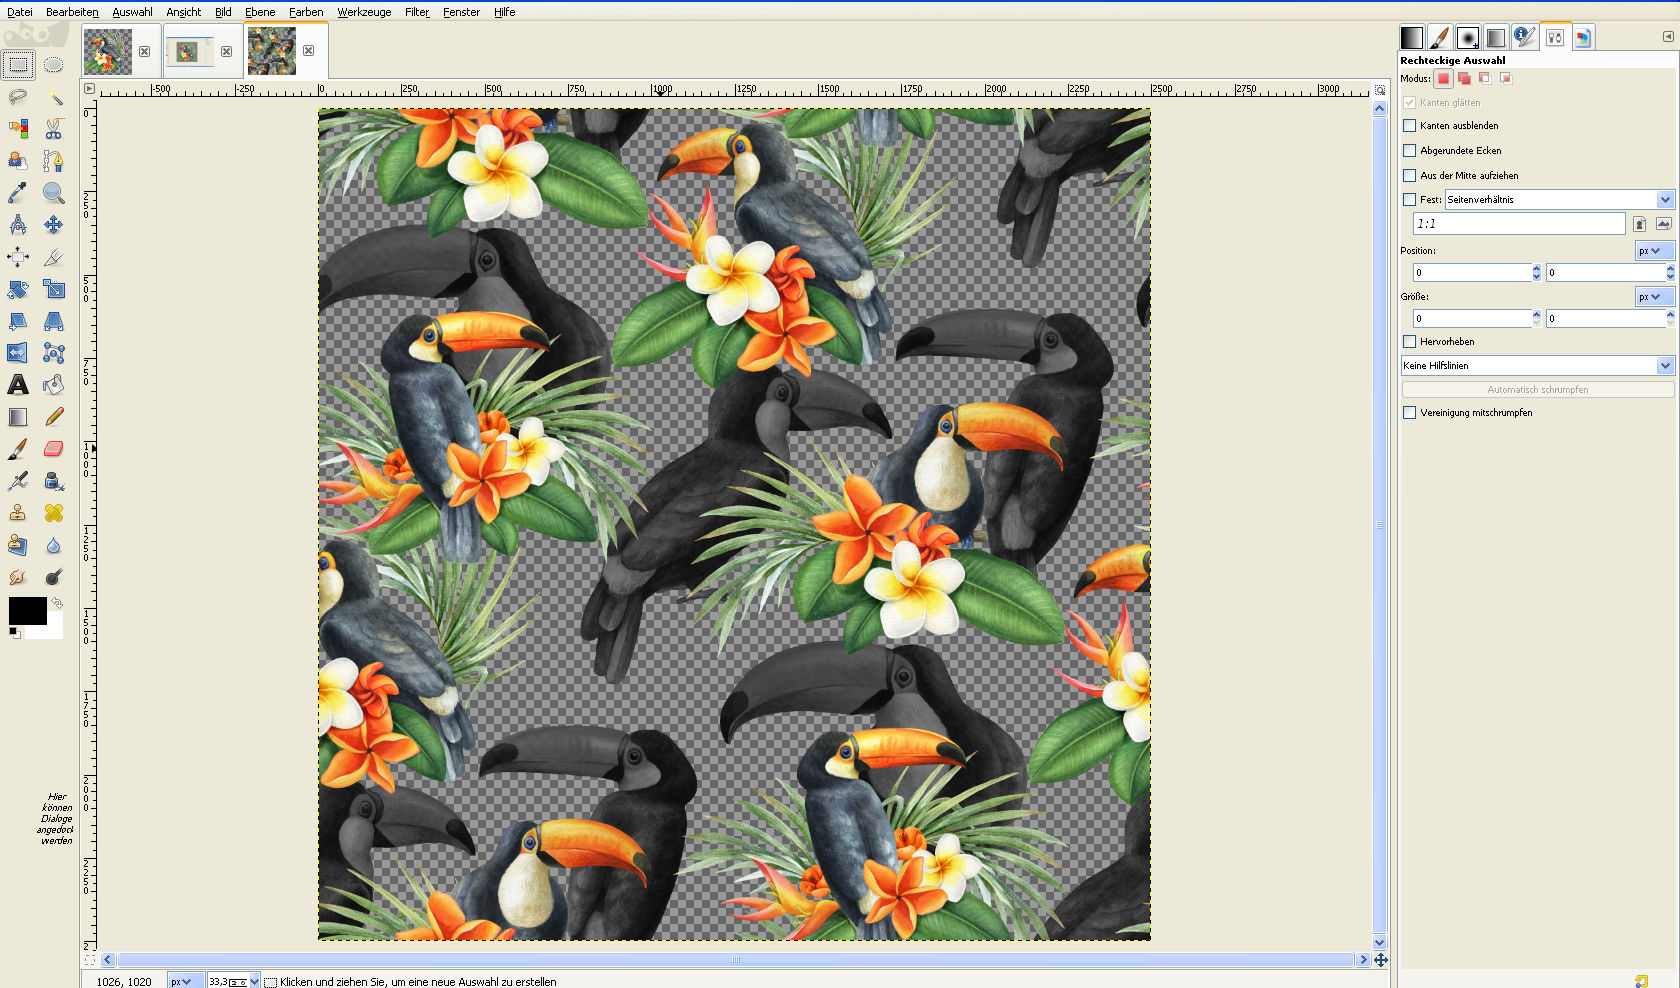Select the Text tool

tap(18, 385)
